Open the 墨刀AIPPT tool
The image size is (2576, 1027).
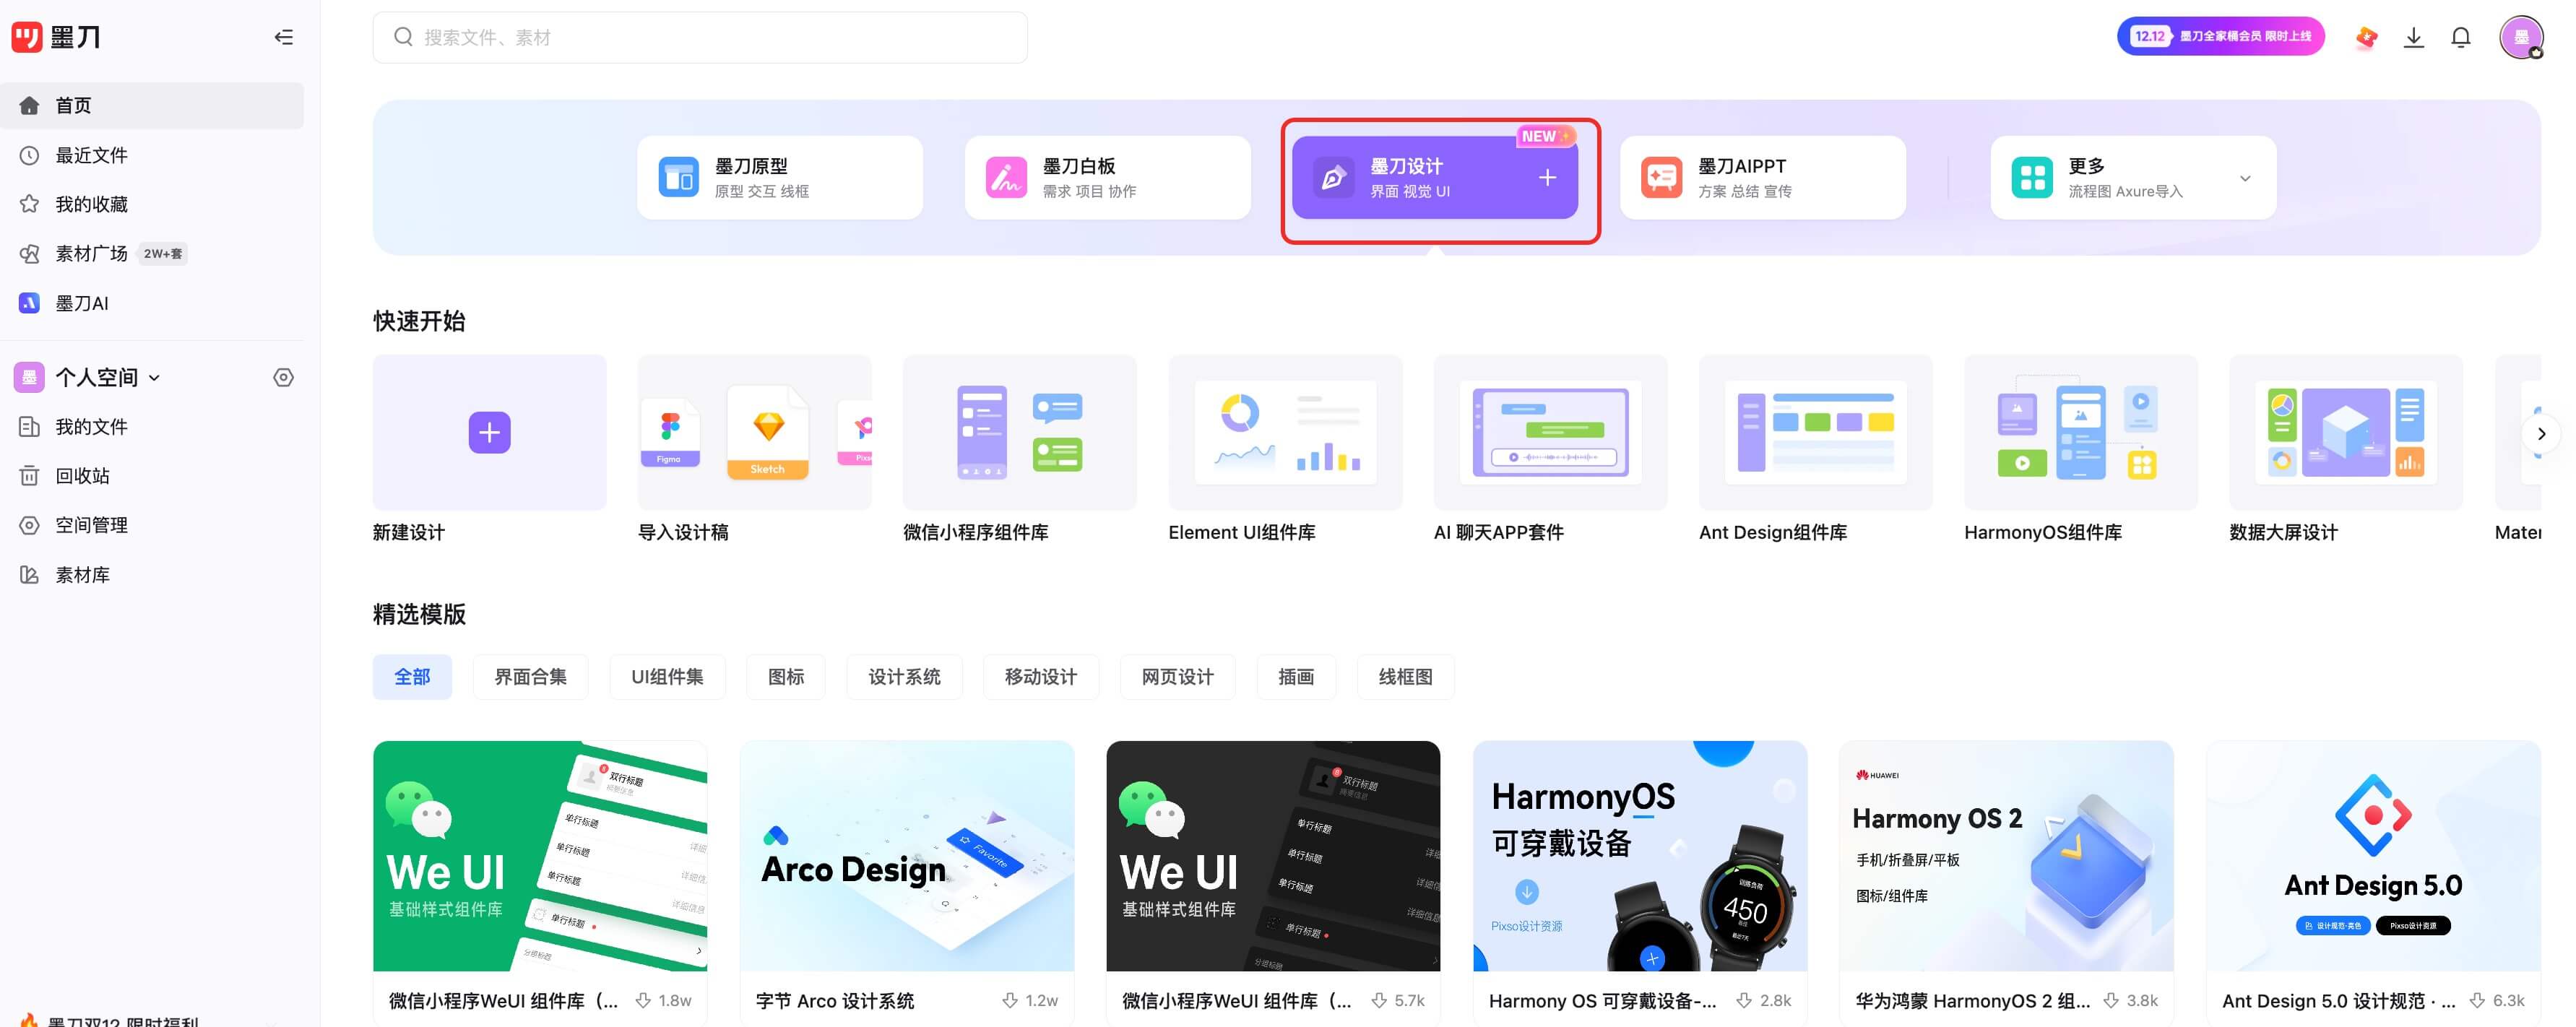(1763, 176)
